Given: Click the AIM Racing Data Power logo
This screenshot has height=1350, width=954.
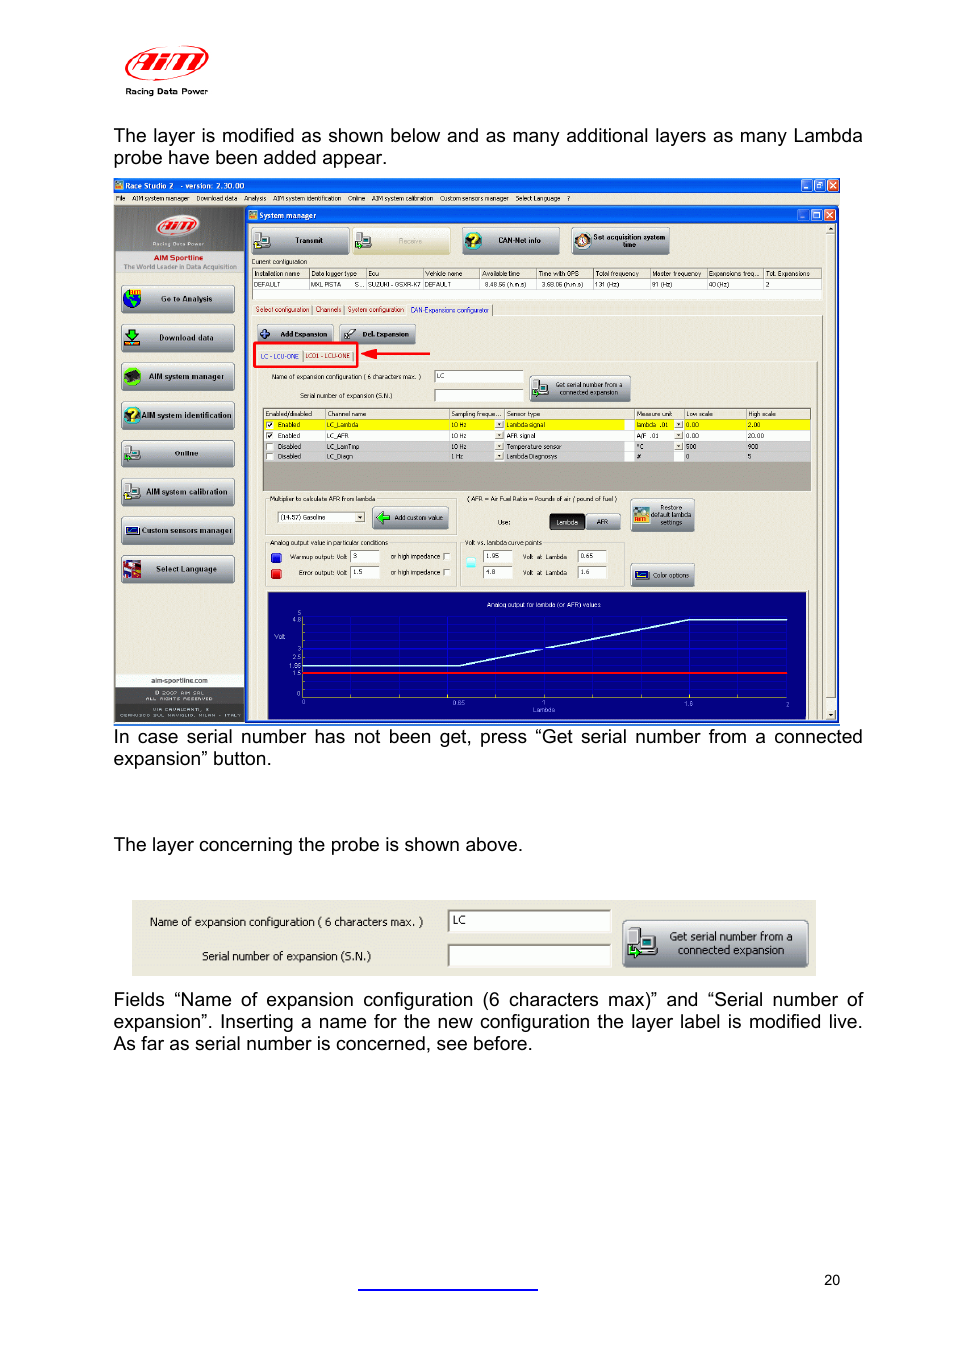Looking at the screenshot, I should 167,70.
